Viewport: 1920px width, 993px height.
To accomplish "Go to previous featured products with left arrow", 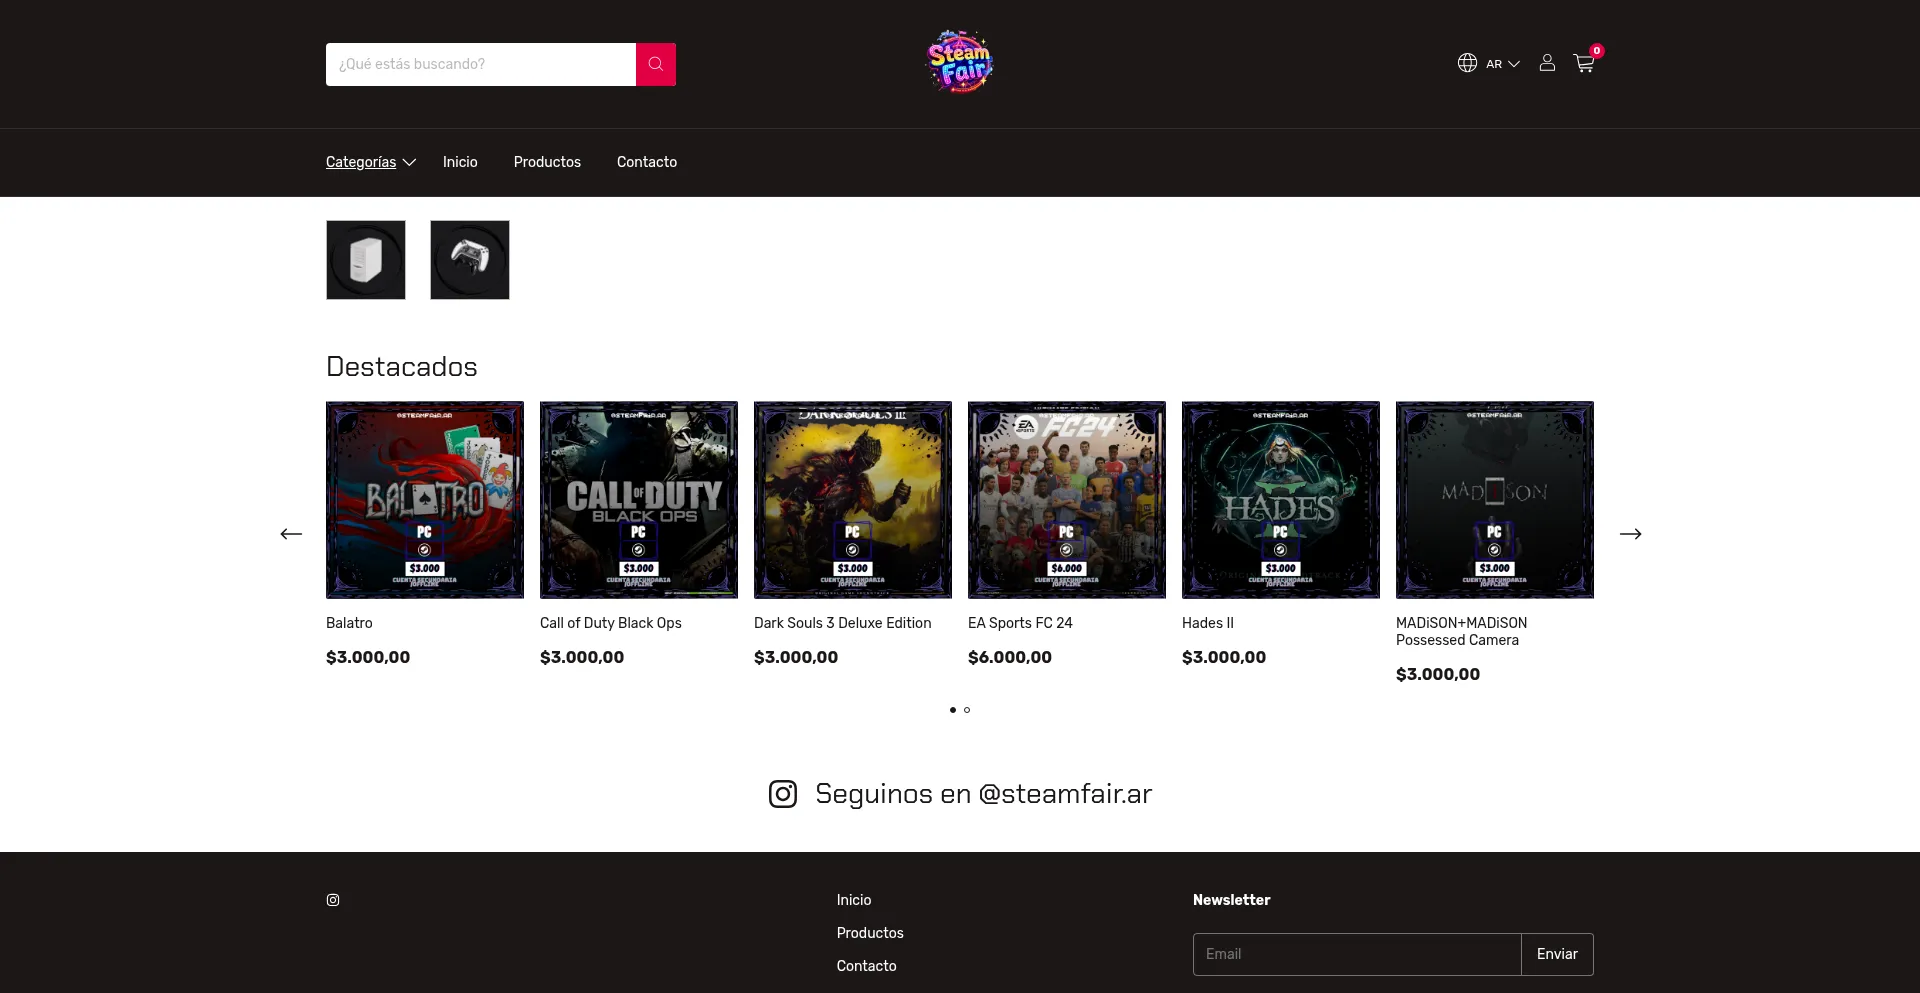I will coord(291,534).
